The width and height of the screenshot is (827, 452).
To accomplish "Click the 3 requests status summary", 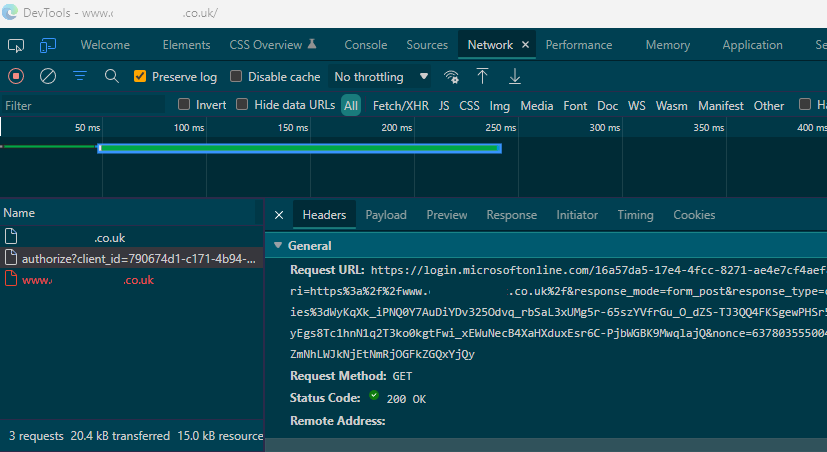I will click(36, 436).
